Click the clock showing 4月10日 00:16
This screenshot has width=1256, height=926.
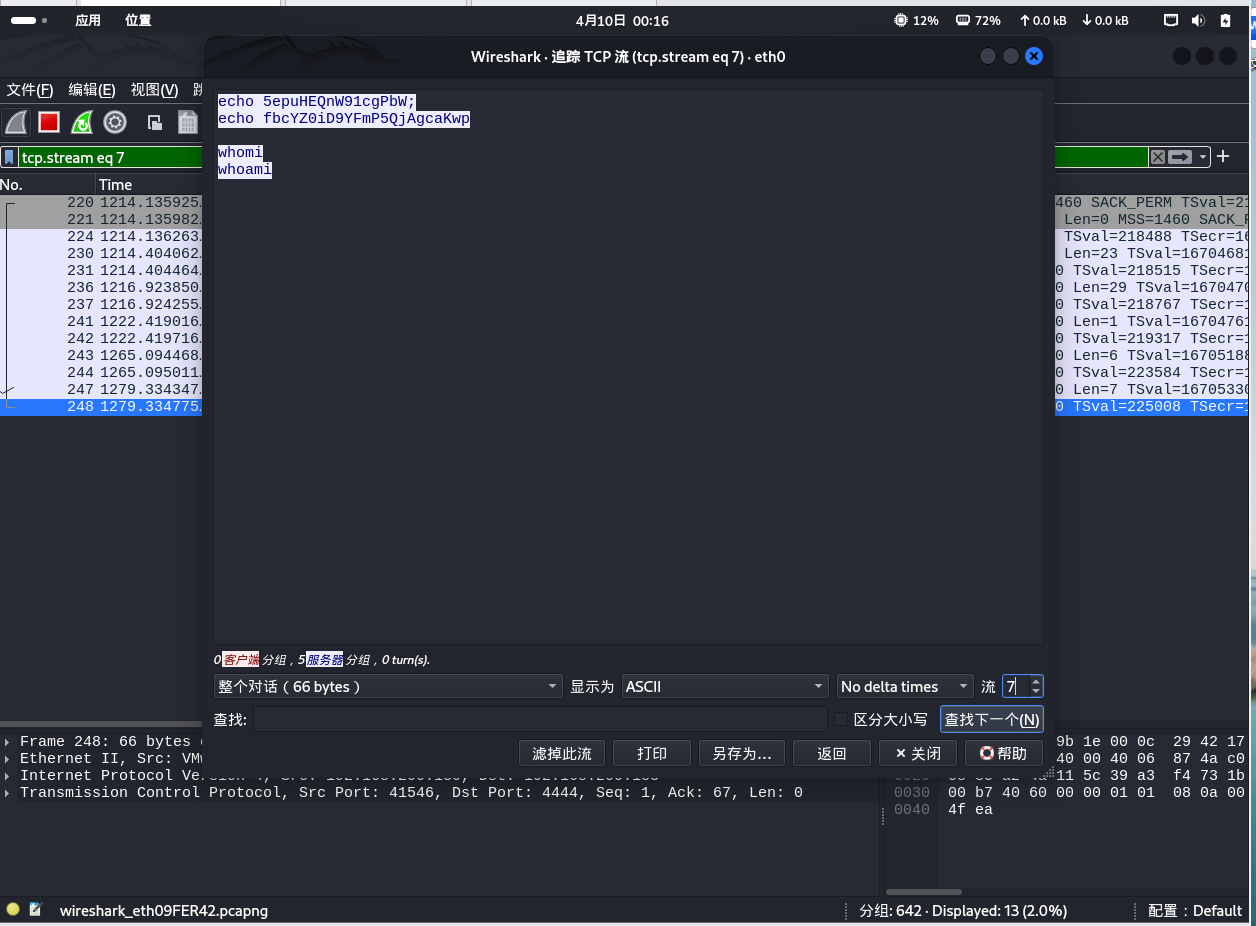pos(622,20)
